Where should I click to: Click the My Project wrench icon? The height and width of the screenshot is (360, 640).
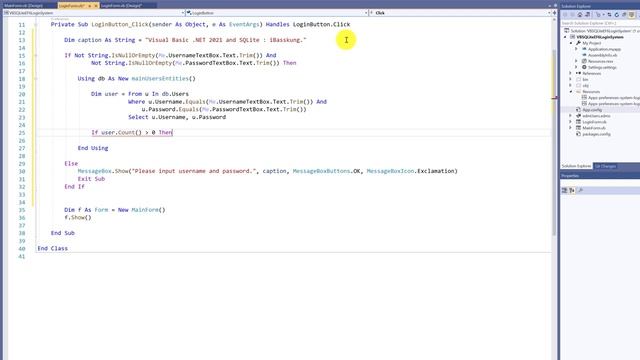point(578,43)
